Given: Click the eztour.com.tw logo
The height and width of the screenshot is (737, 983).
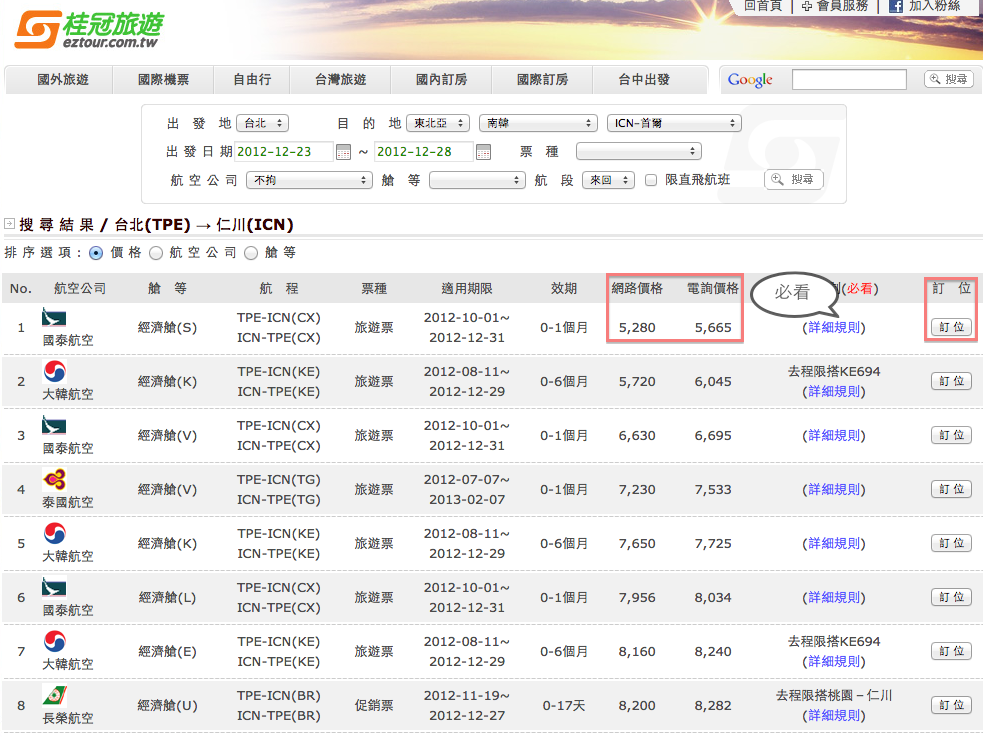Looking at the screenshot, I should coord(88,29).
